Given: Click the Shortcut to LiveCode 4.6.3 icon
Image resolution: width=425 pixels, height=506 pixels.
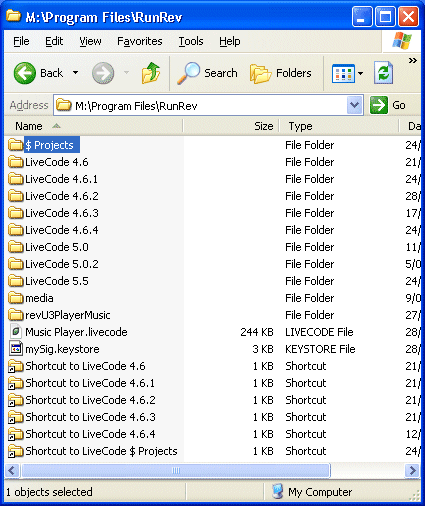Looking at the screenshot, I should 15,417.
